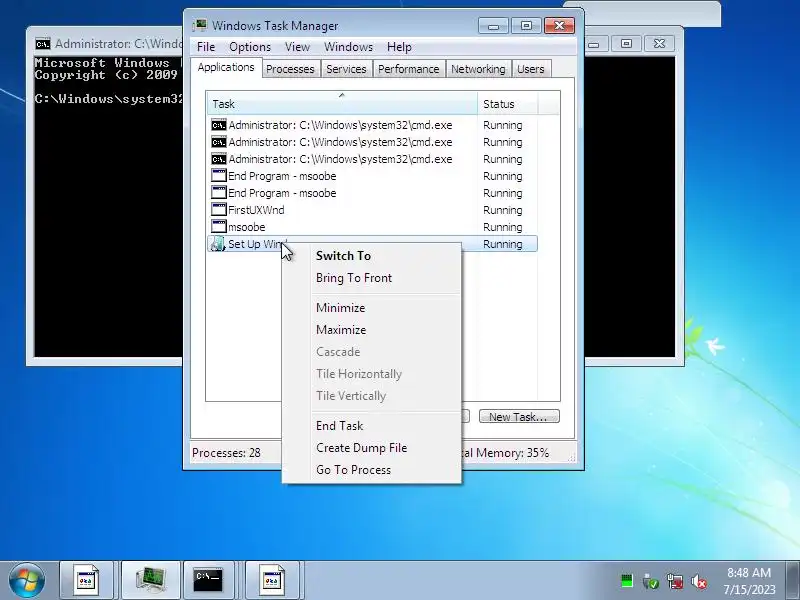Click the FirstUXWnd task window icon
The image size is (800, 600).
pos(218,210)
